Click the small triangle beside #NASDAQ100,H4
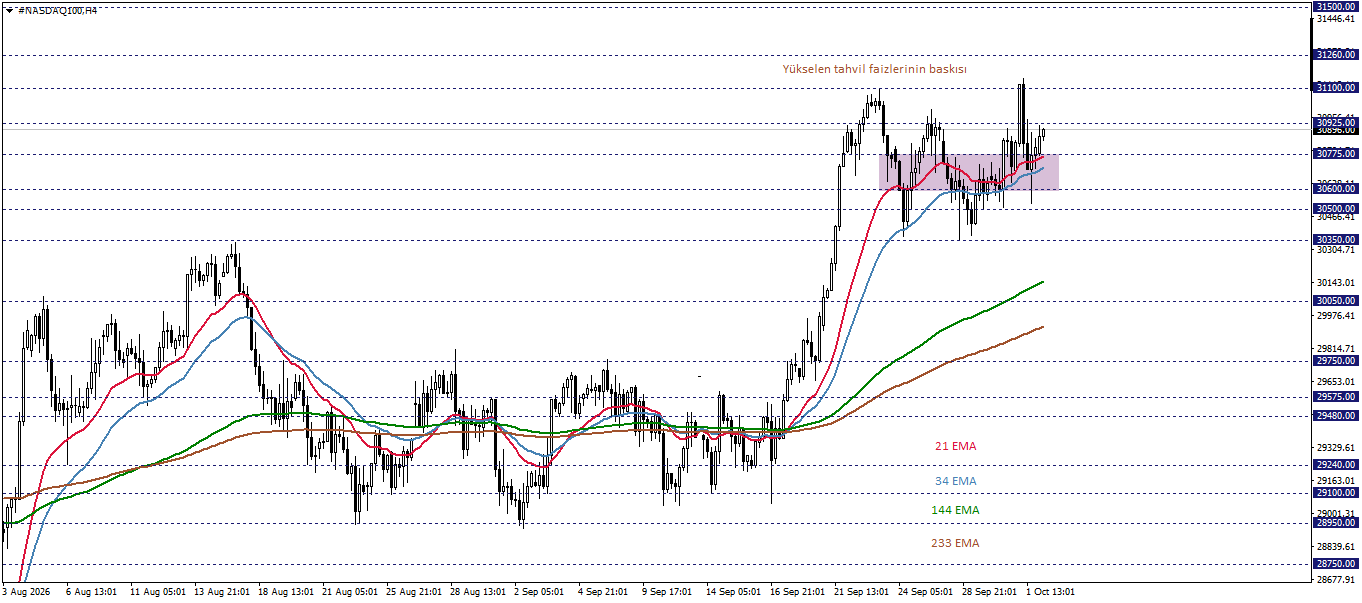 point(9,9)
